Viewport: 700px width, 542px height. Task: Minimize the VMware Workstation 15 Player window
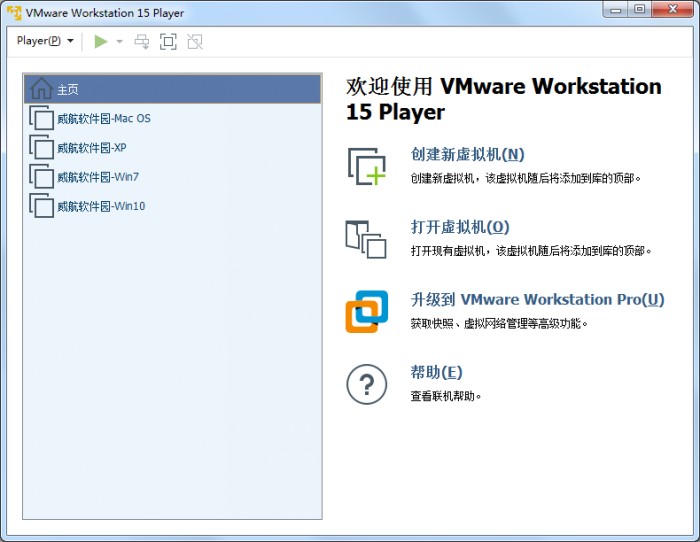(x=616, y=9)
